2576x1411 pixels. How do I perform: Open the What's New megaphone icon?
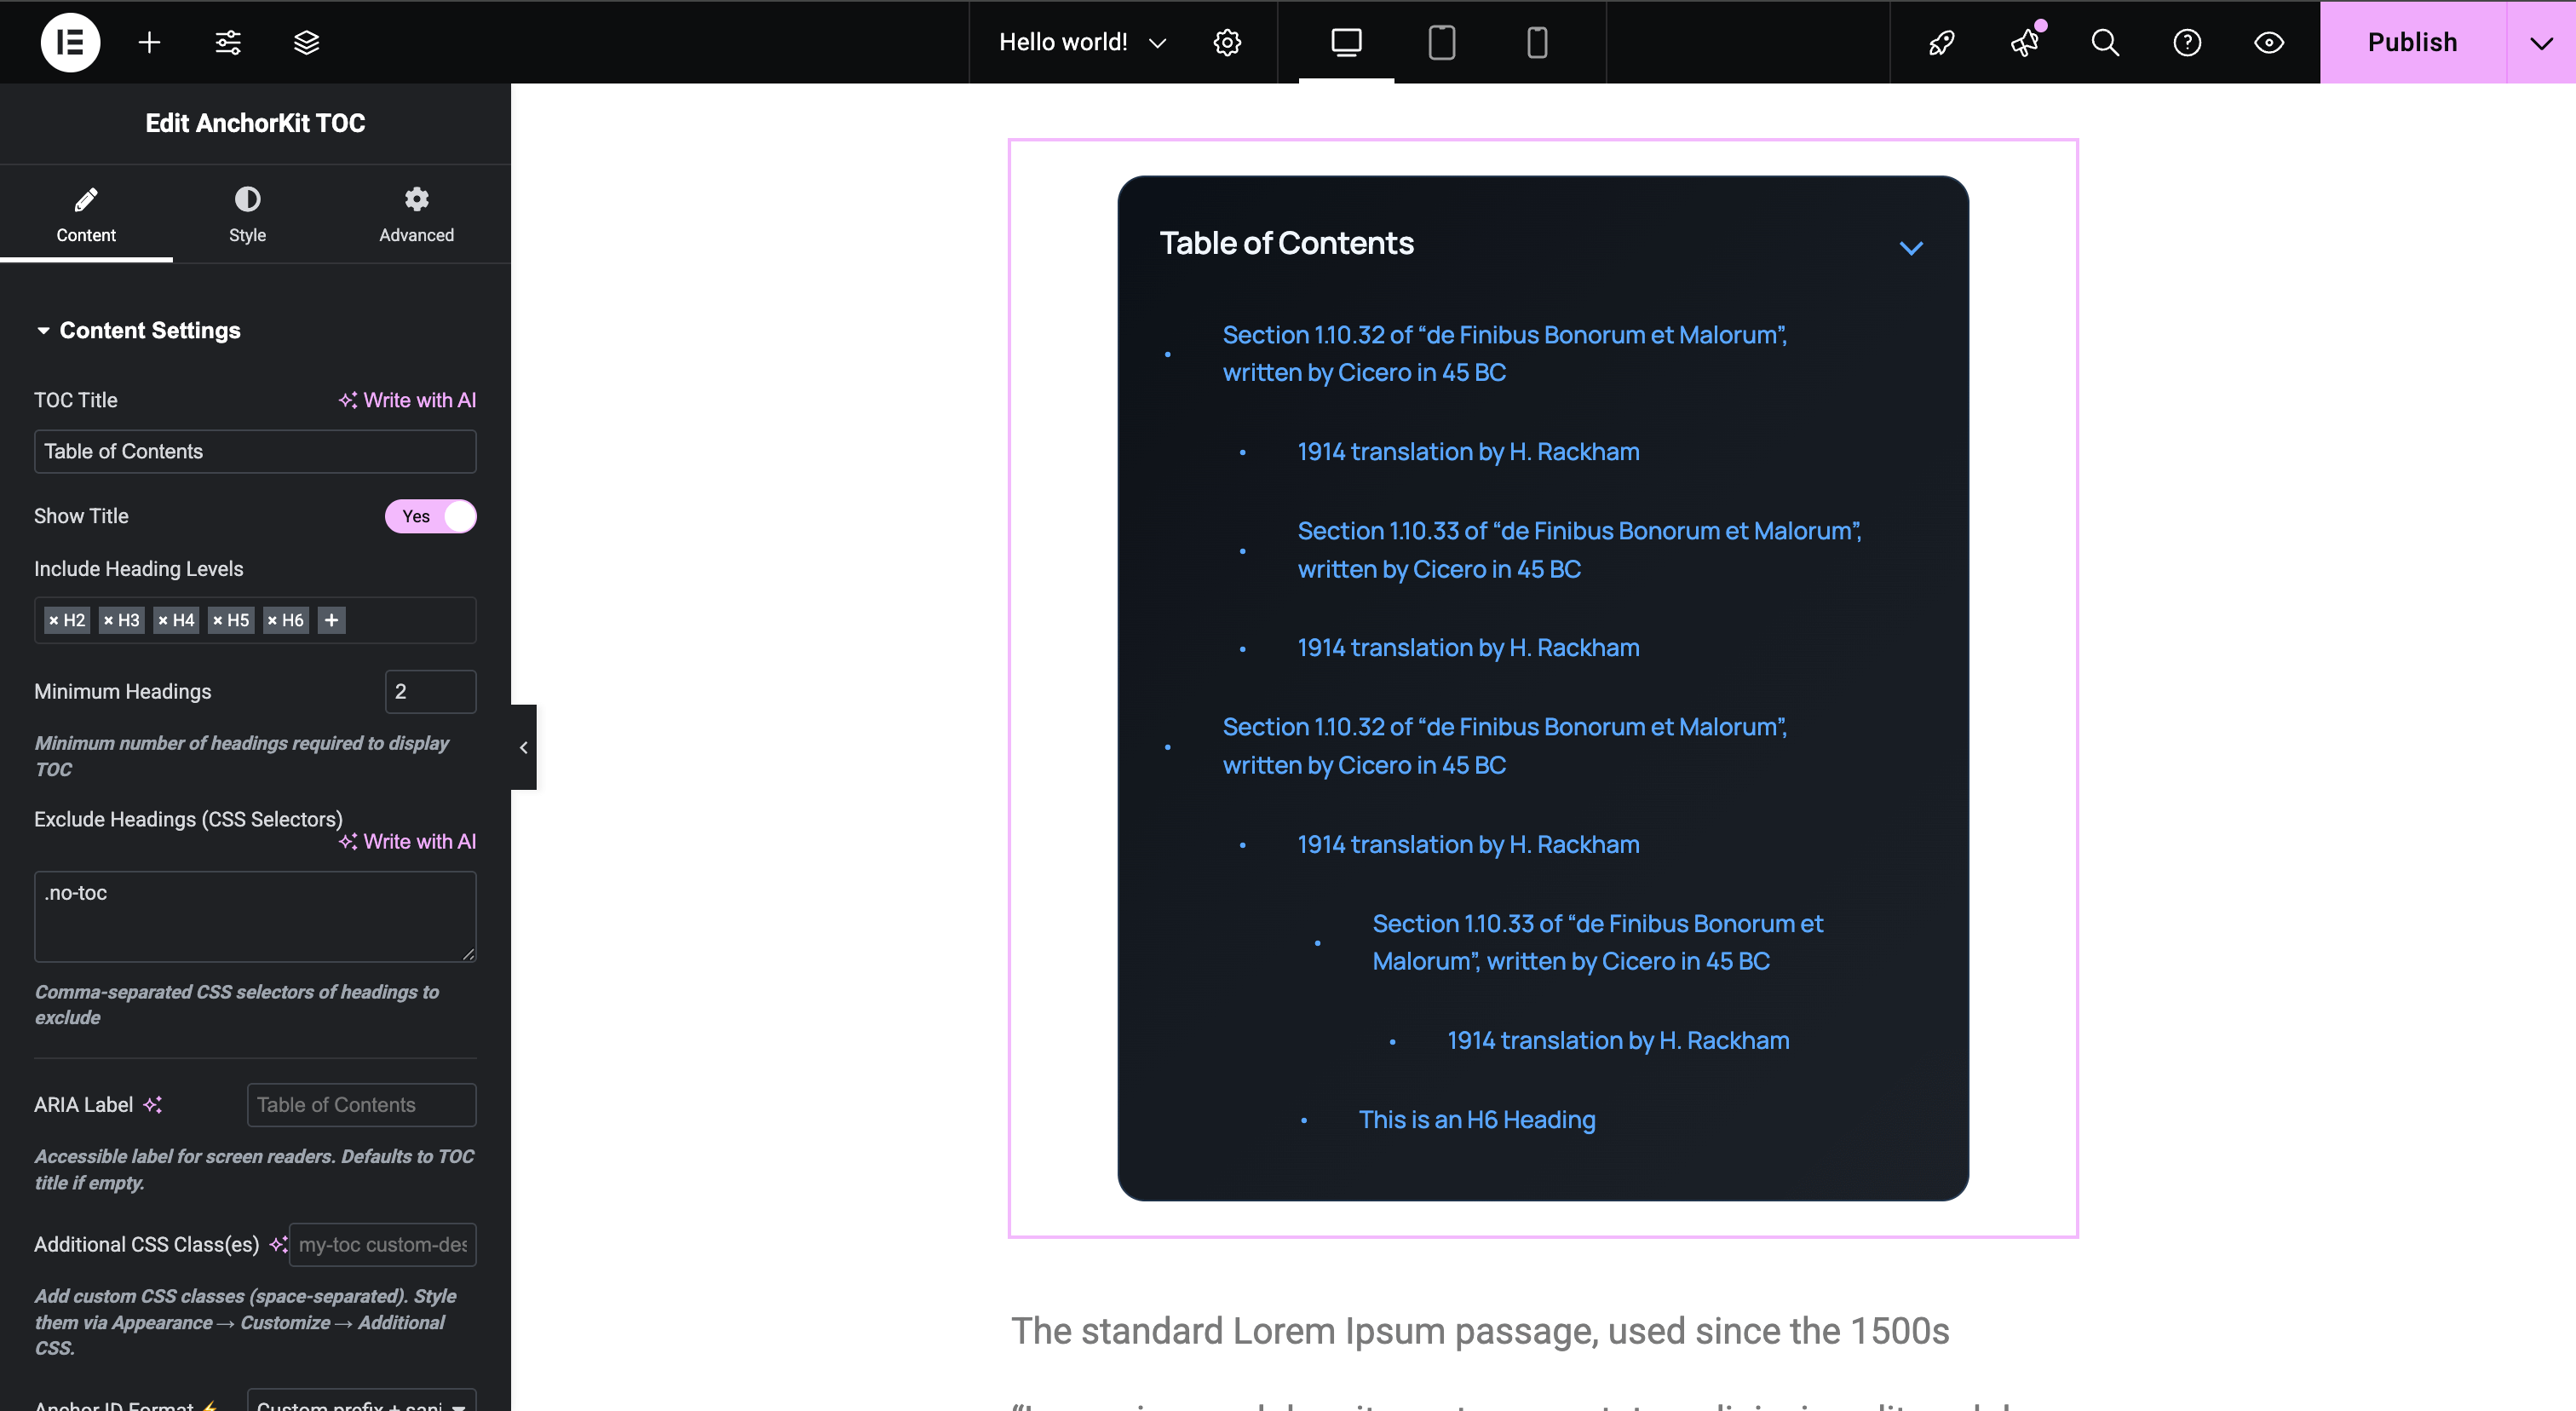[x=2024, y=42]
